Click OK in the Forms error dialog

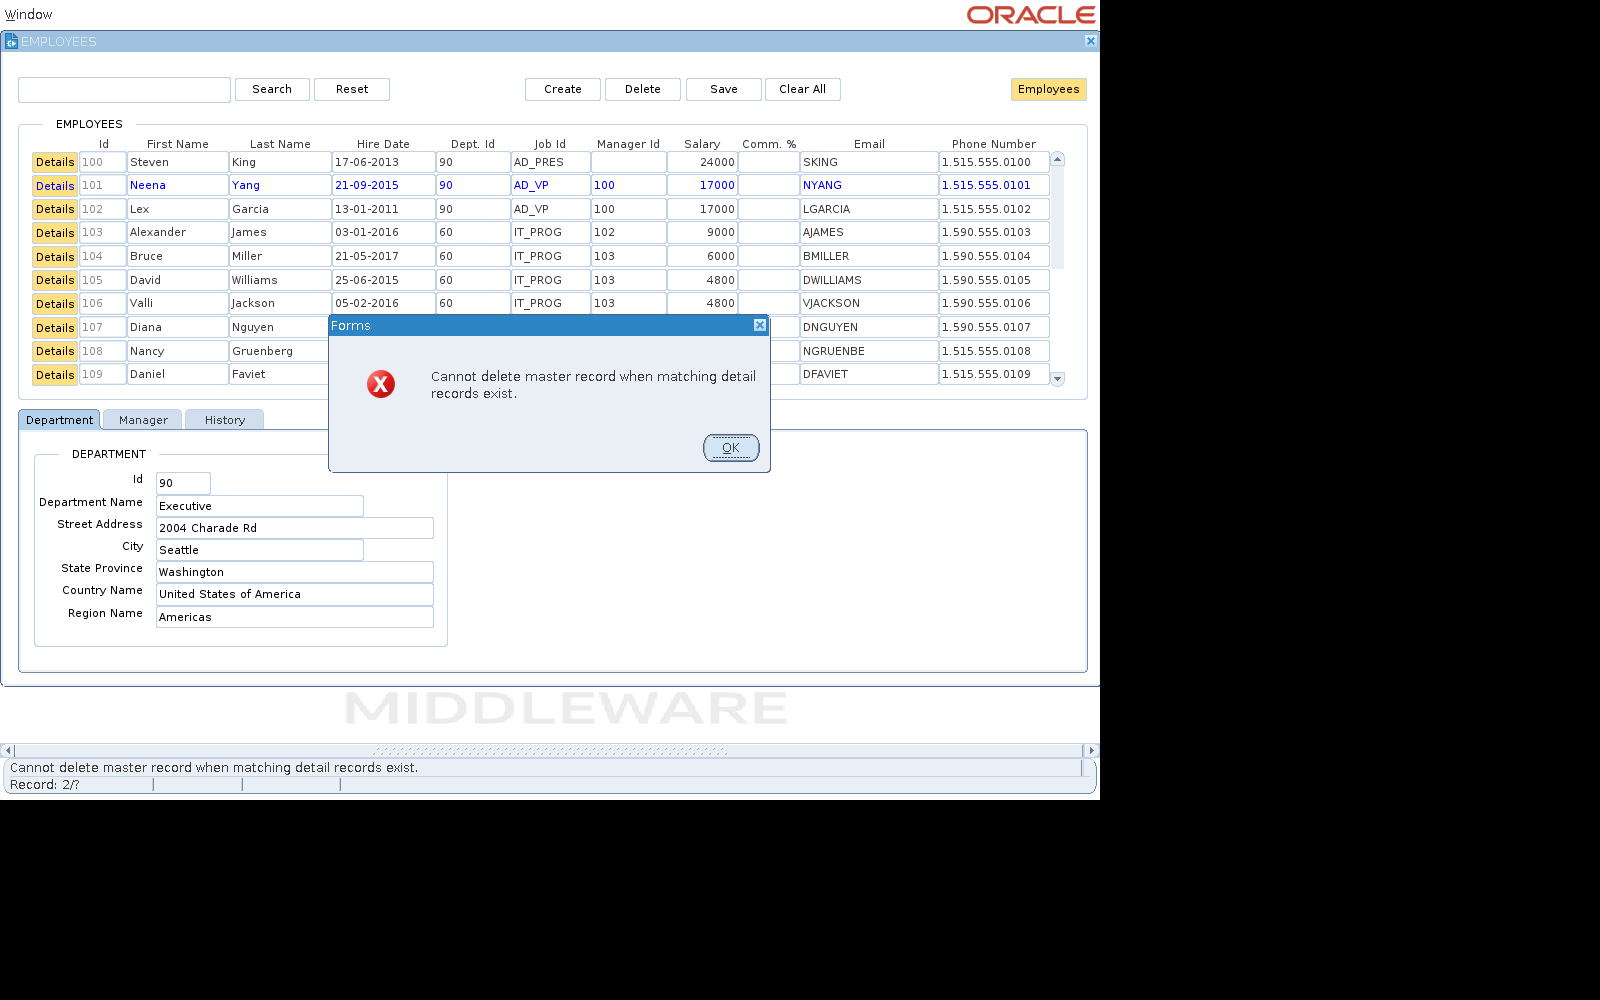point(731,448)
